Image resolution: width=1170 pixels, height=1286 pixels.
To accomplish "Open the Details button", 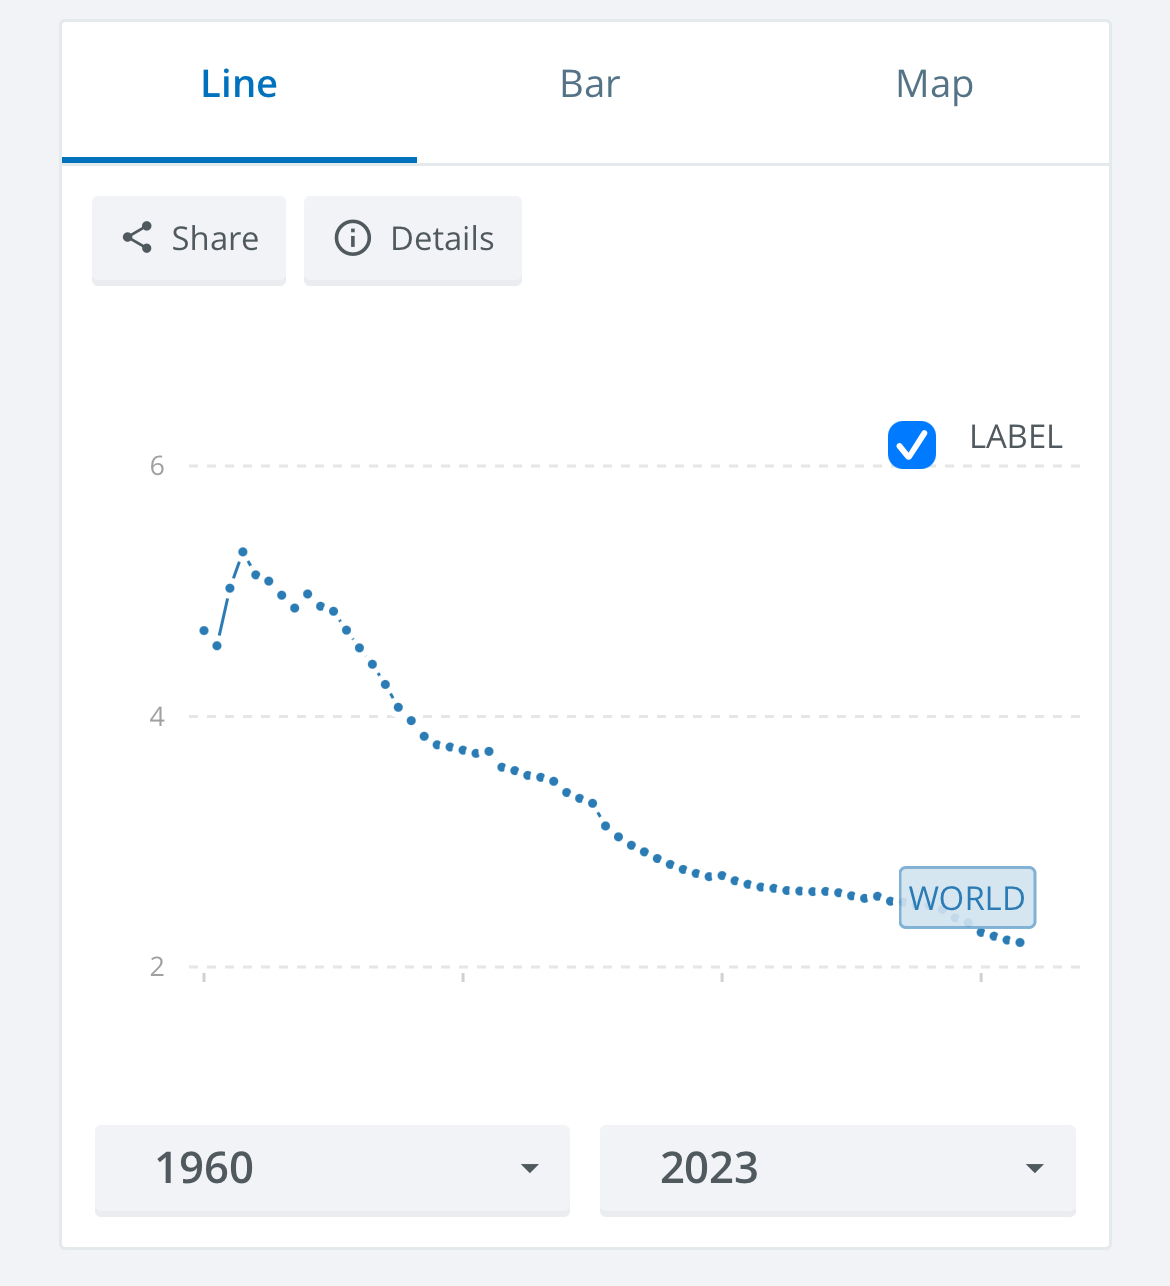I will click(413, 240).
